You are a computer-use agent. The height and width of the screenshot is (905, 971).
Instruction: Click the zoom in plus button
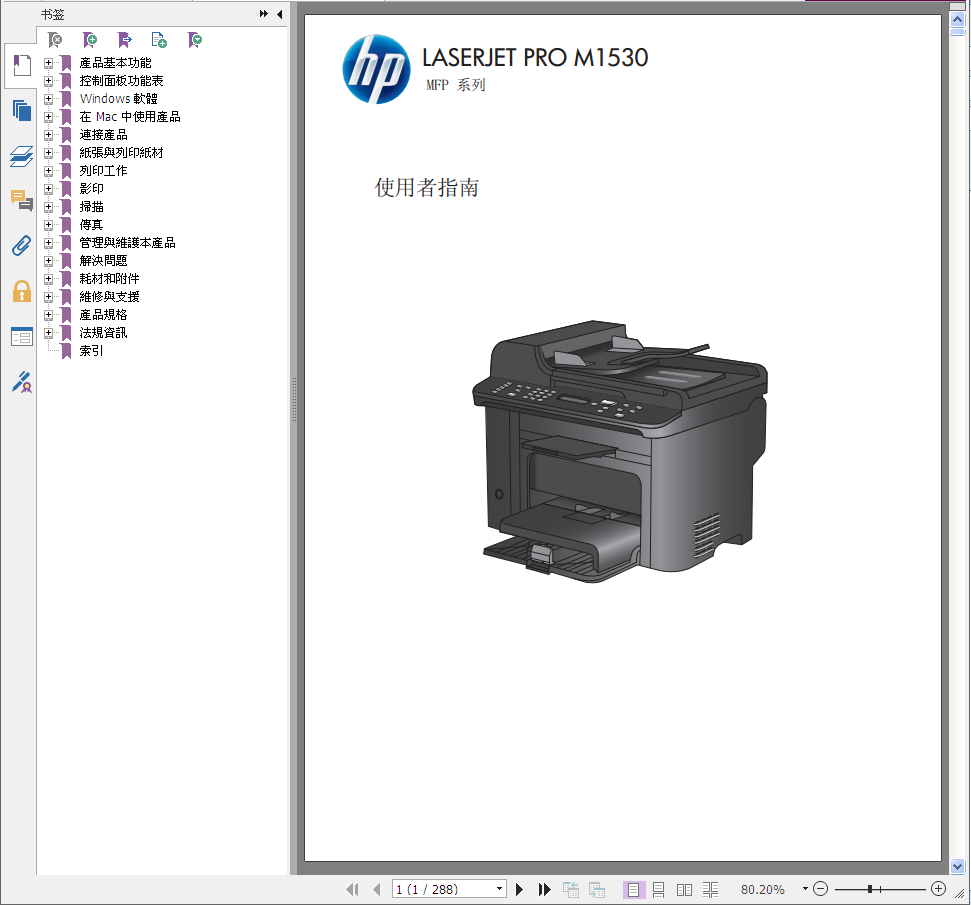(x=938, y=889)
